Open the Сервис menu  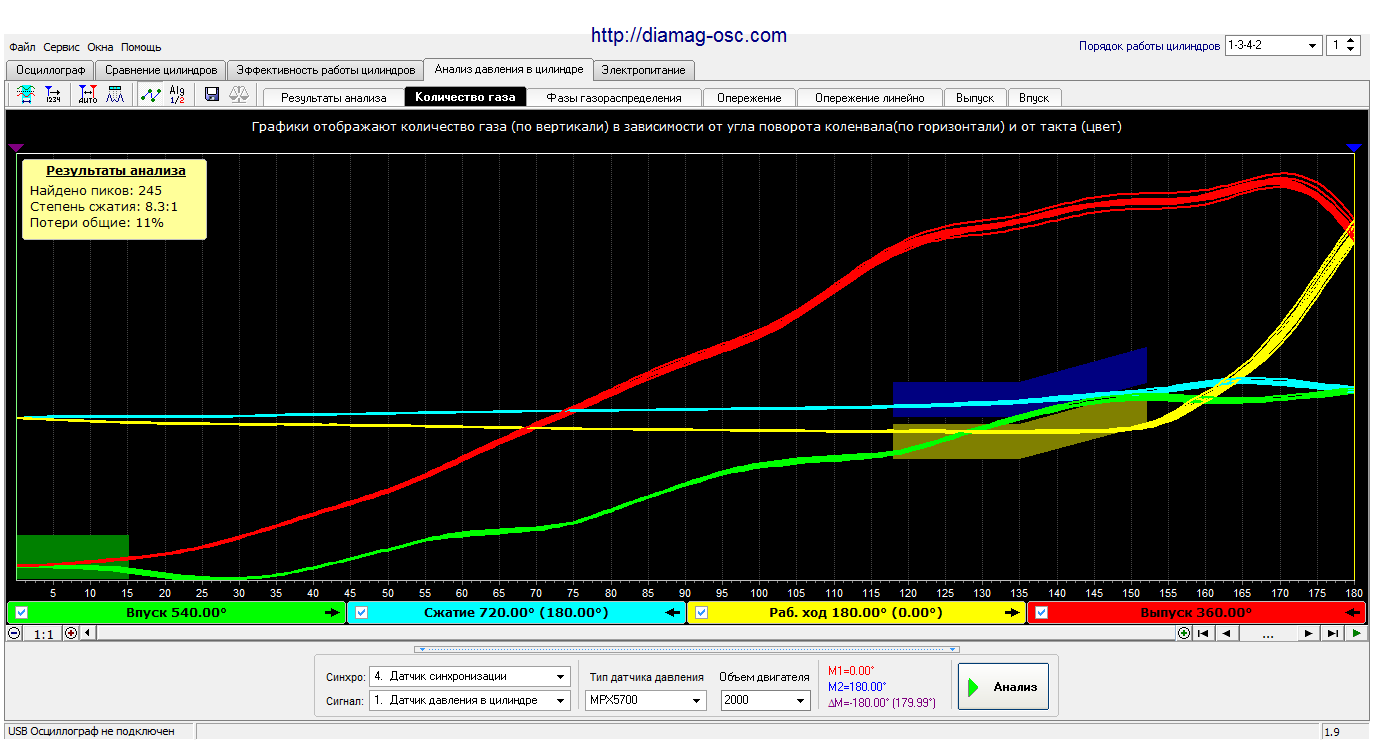[x=62, y=47]
